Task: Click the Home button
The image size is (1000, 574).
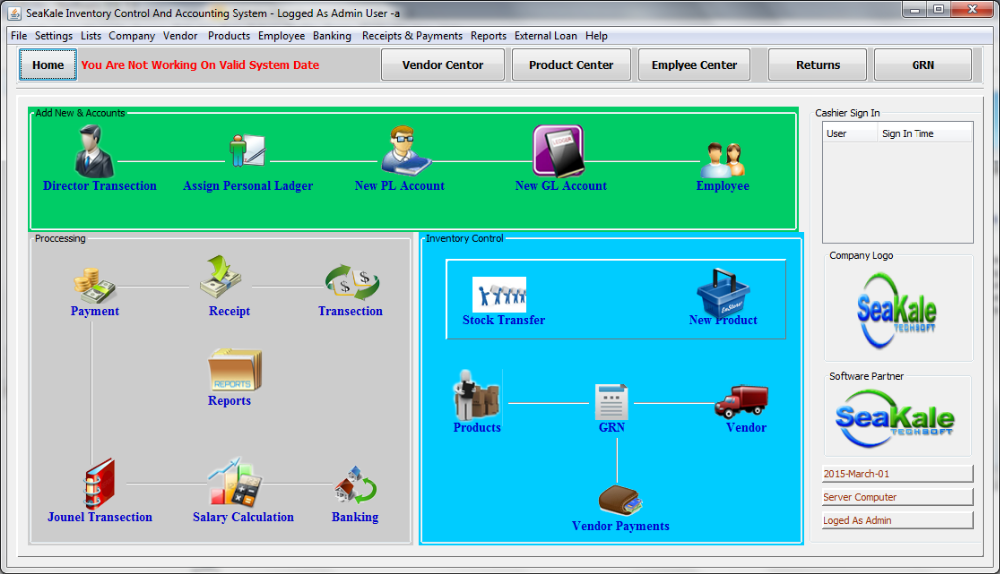Action: (x=48, y=64)
